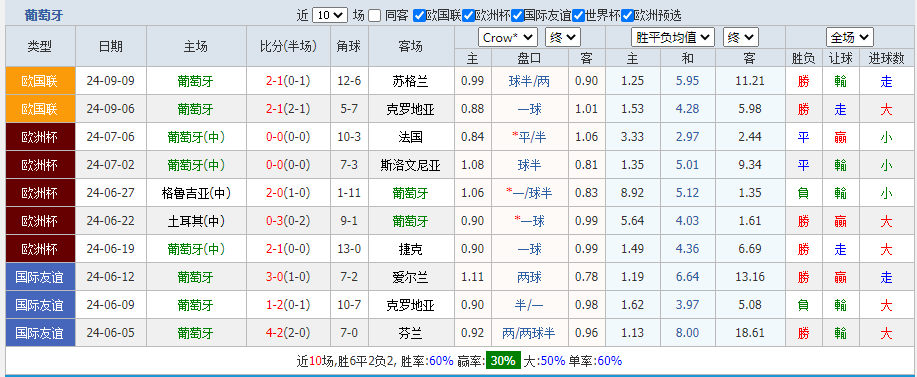Open the 3-0(1-0) score against 爱尔兰
This screenshot has height=377, width=917.
pos(288,277)
